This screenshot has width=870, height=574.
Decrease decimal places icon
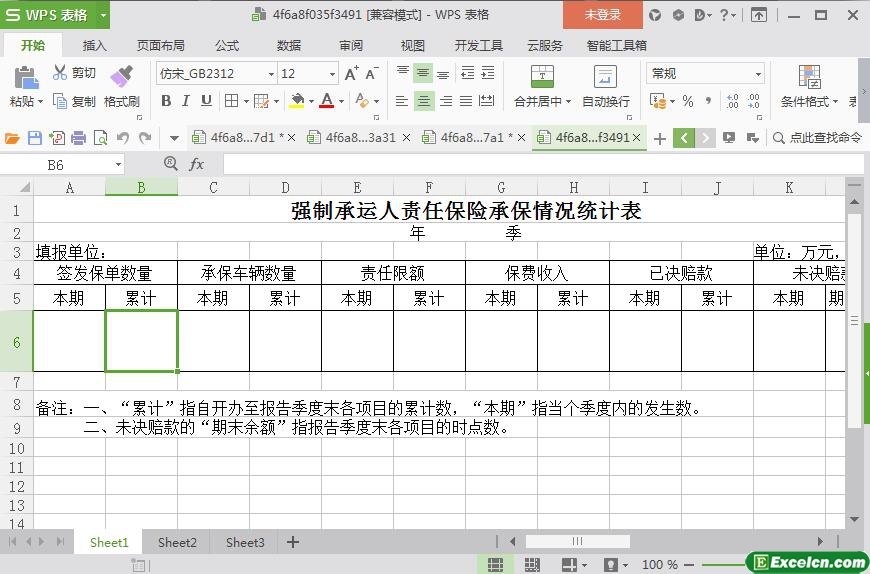(753, 101)
